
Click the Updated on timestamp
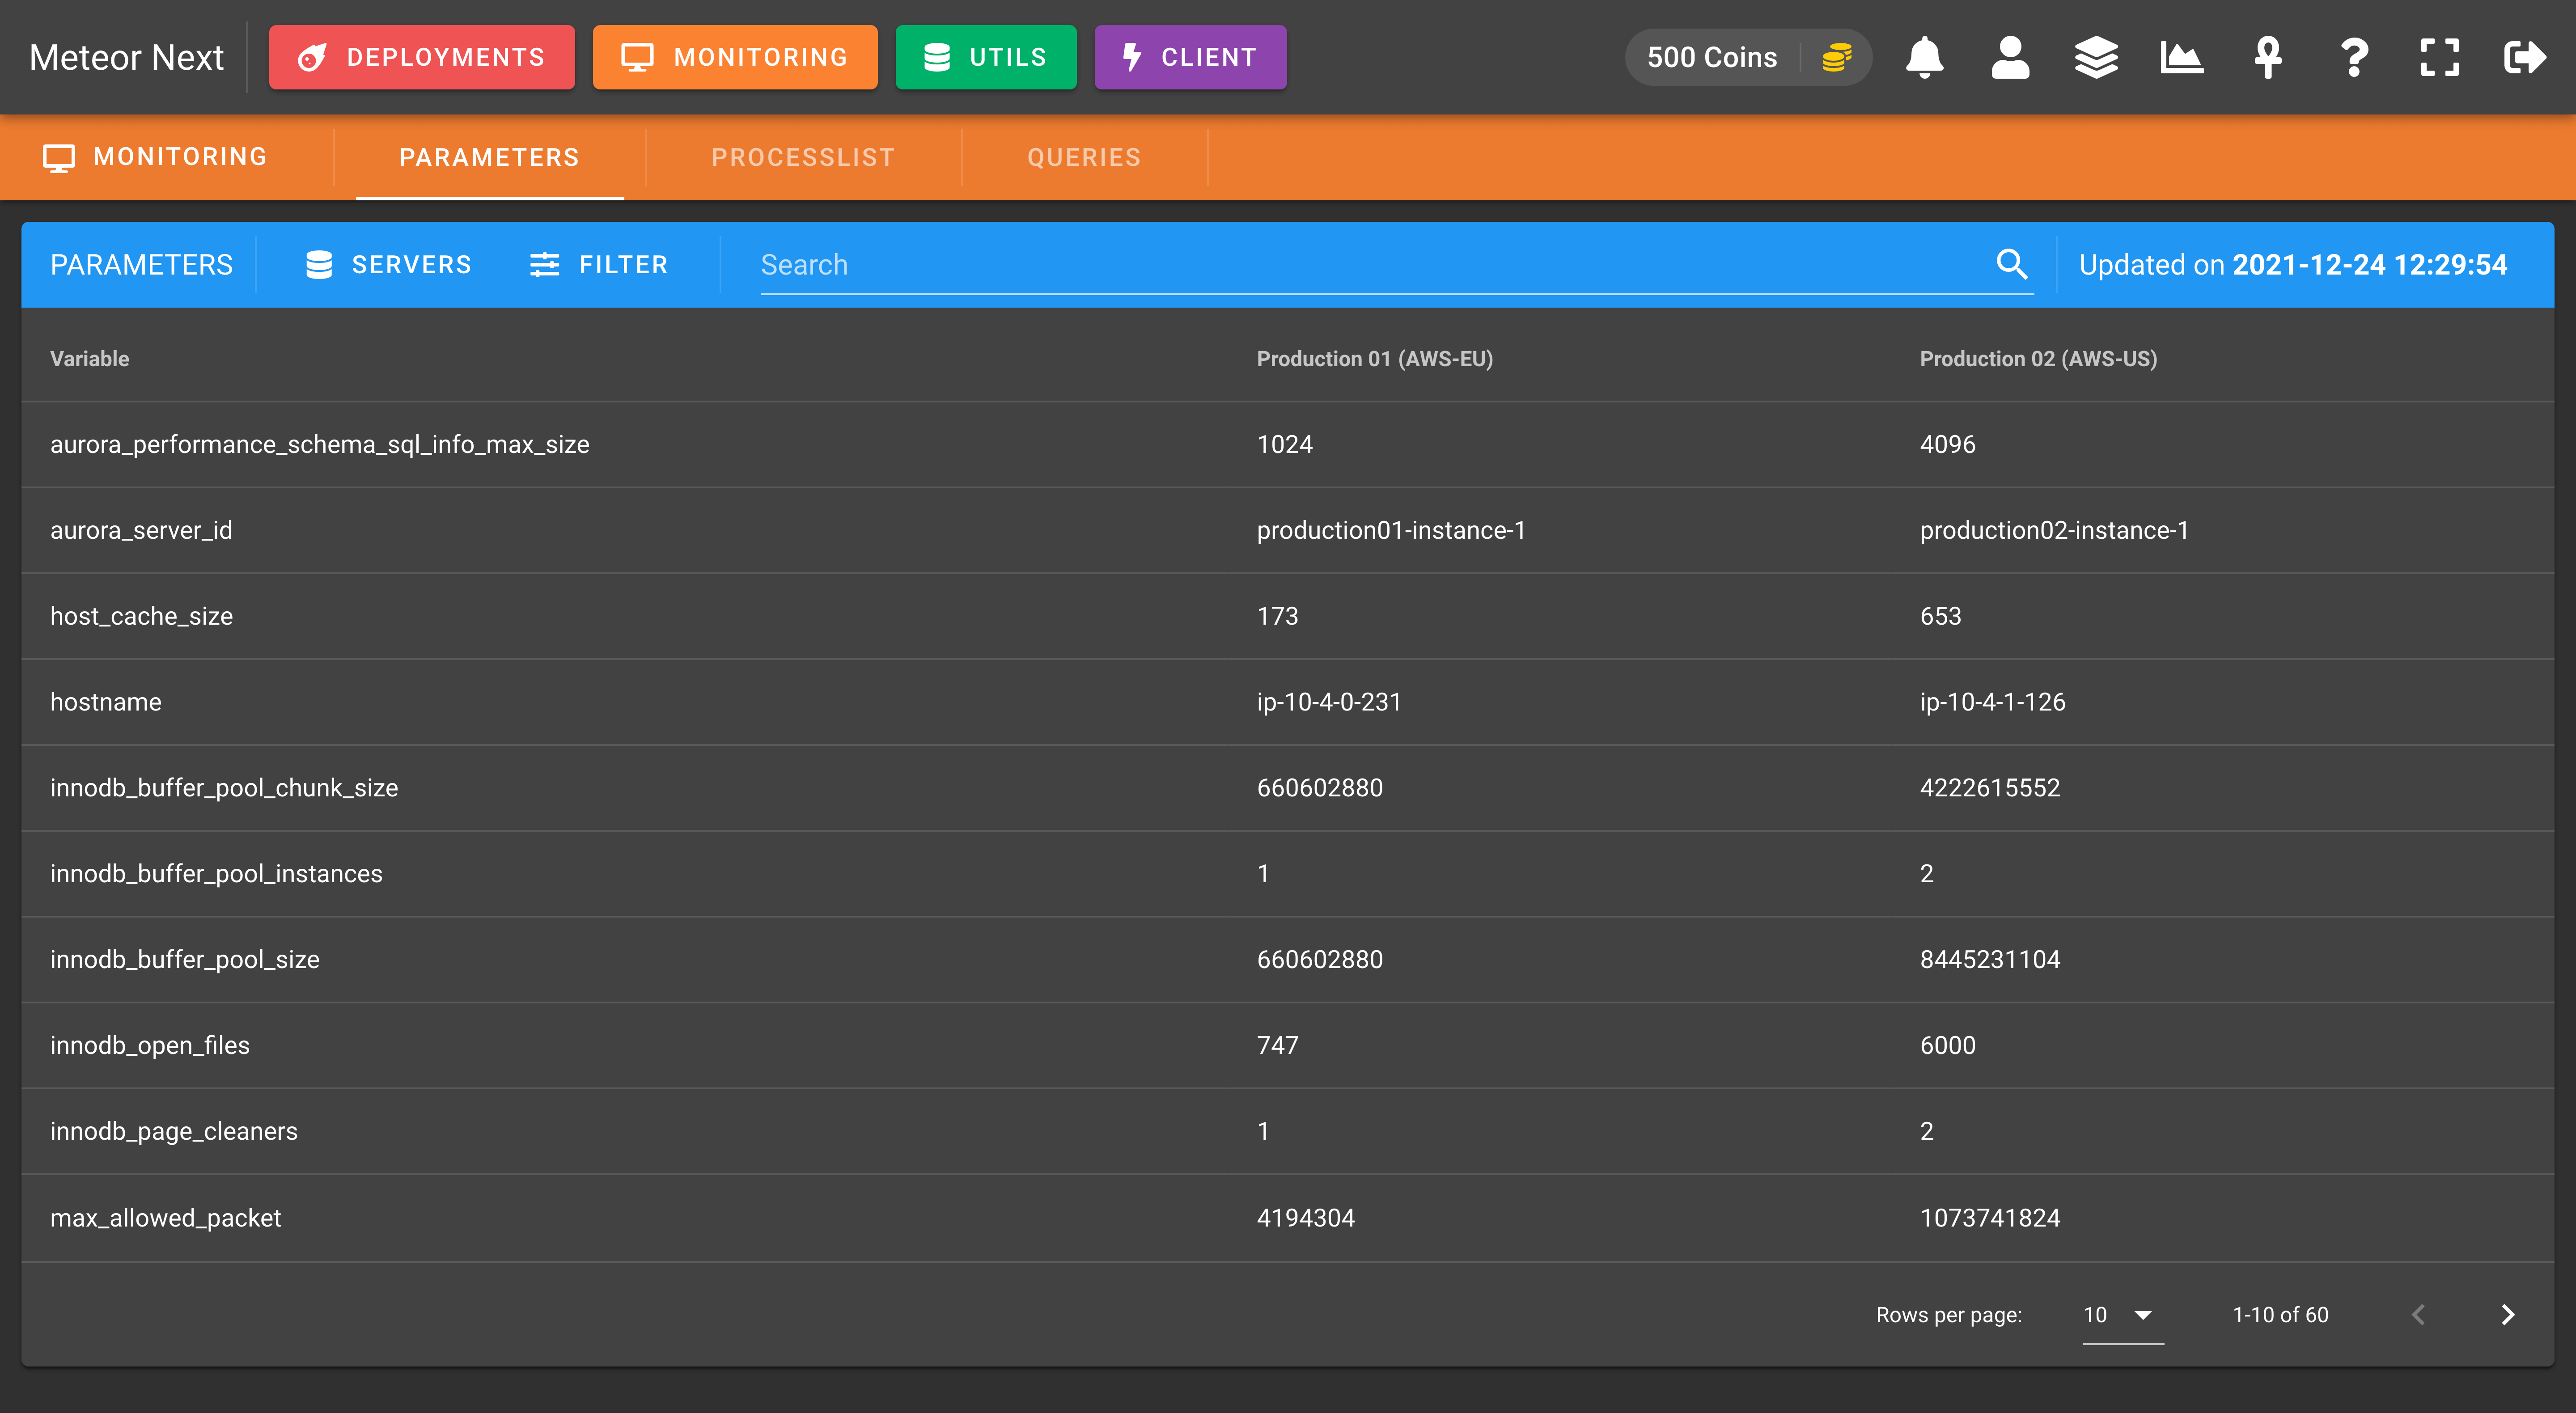[x=2293, y=265]
